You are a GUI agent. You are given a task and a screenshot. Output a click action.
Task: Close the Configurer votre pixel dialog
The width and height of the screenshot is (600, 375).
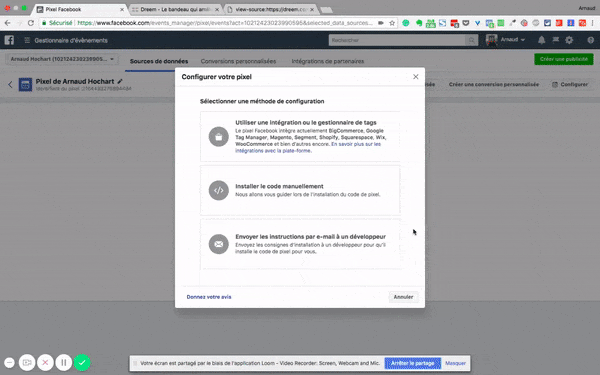click(416, 77)
